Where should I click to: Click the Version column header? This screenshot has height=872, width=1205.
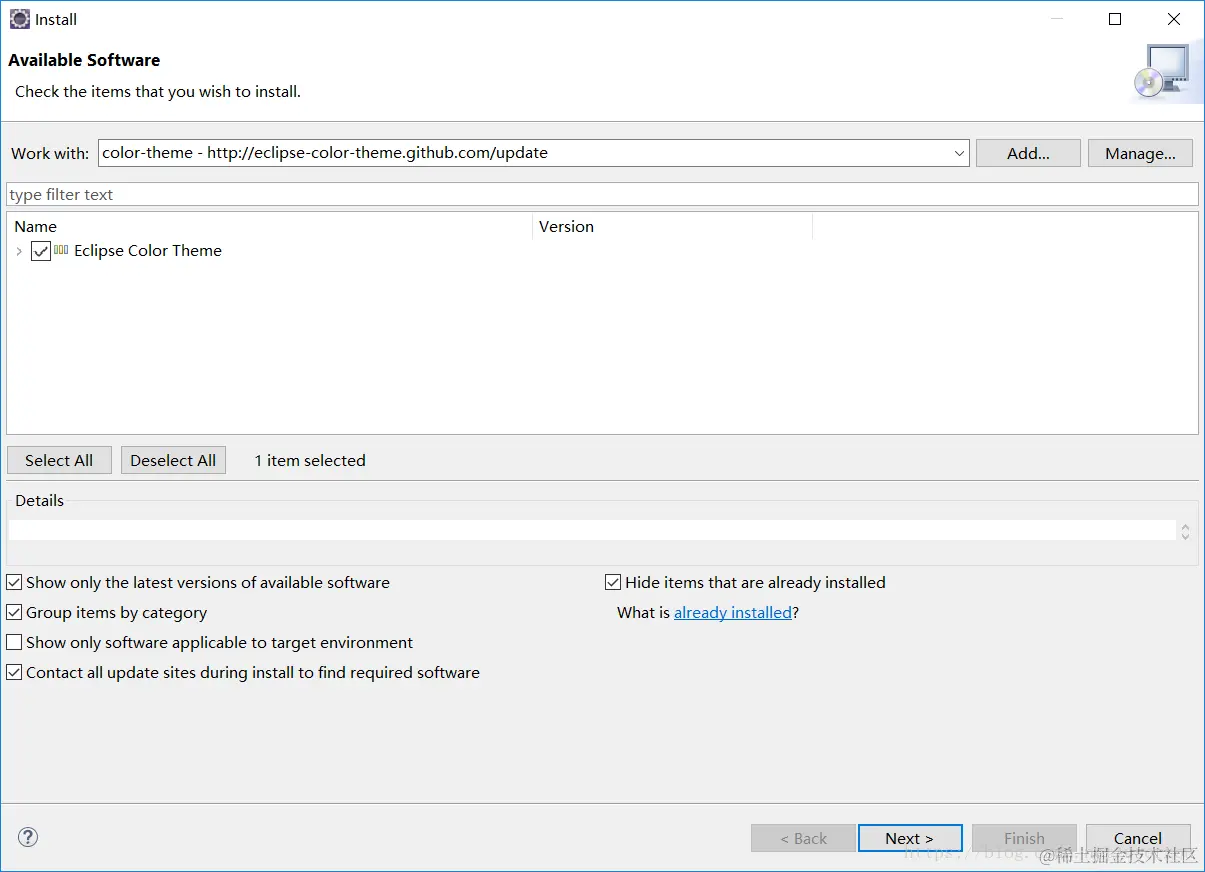(672, 226)
